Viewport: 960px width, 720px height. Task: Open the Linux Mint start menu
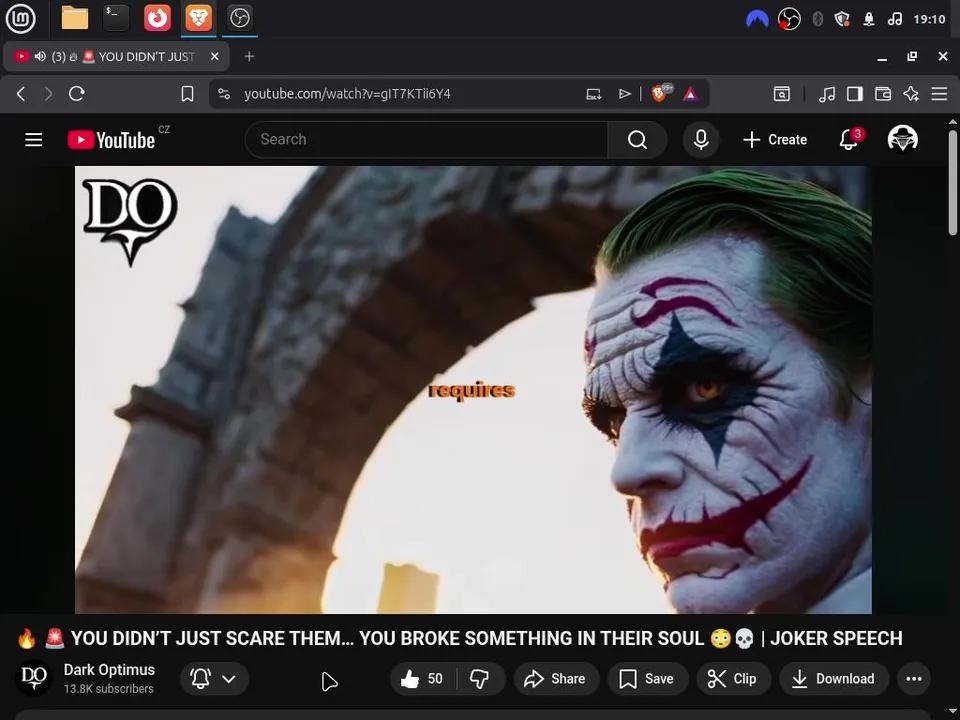(x=20, y=18)
